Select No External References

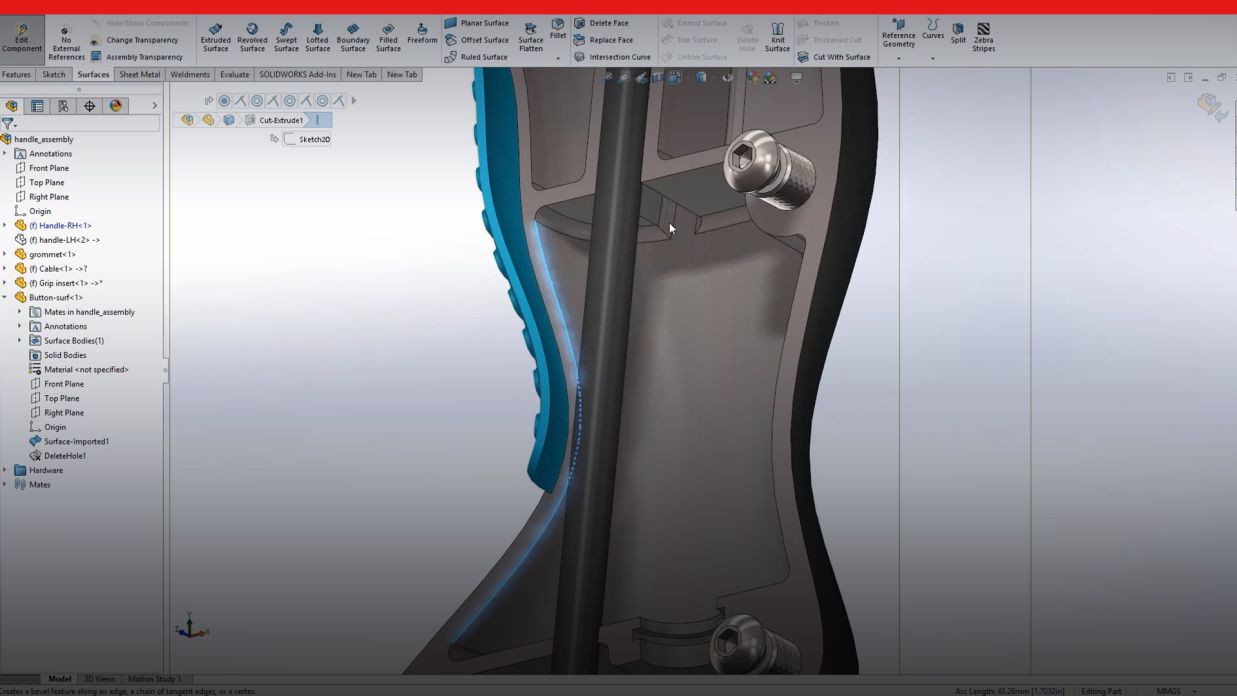[66, 42]
